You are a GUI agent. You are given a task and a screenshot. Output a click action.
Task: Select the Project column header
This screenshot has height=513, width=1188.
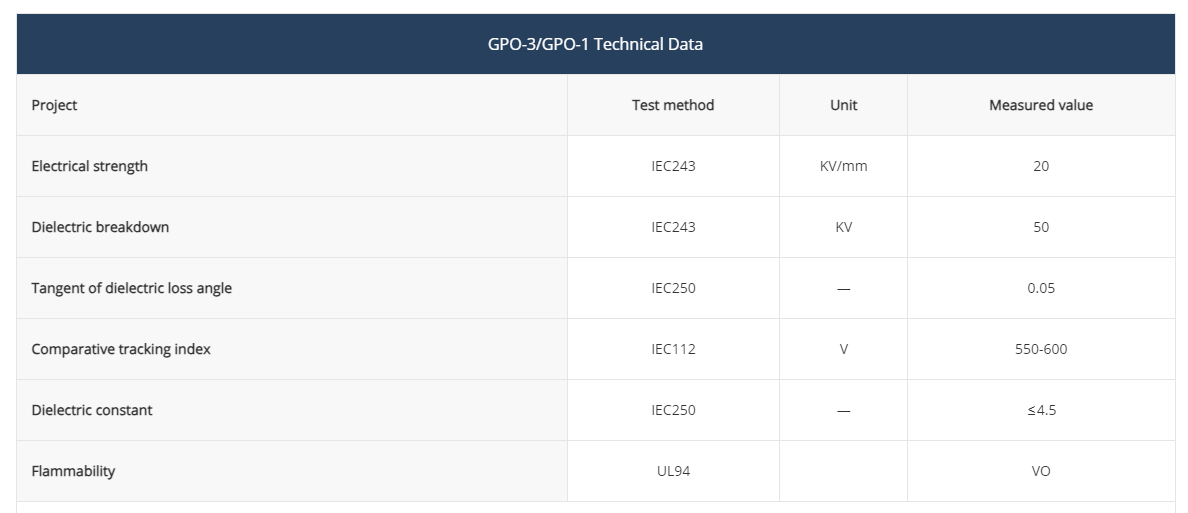click(x=54, y=105)
